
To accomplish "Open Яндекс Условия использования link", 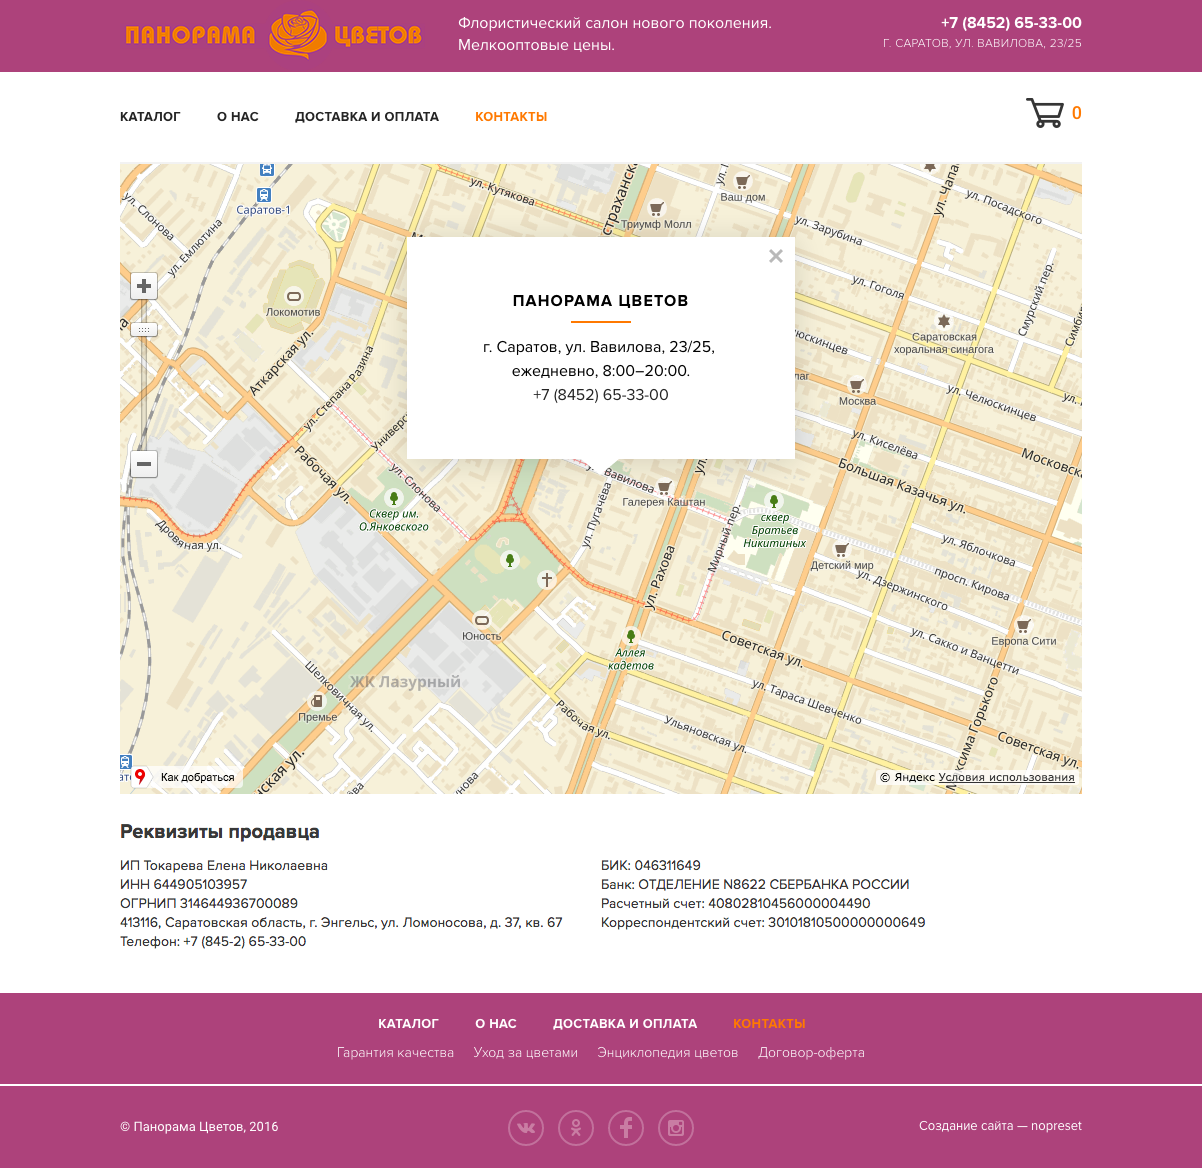I will pyautogui.click(x=1006, y=777).
